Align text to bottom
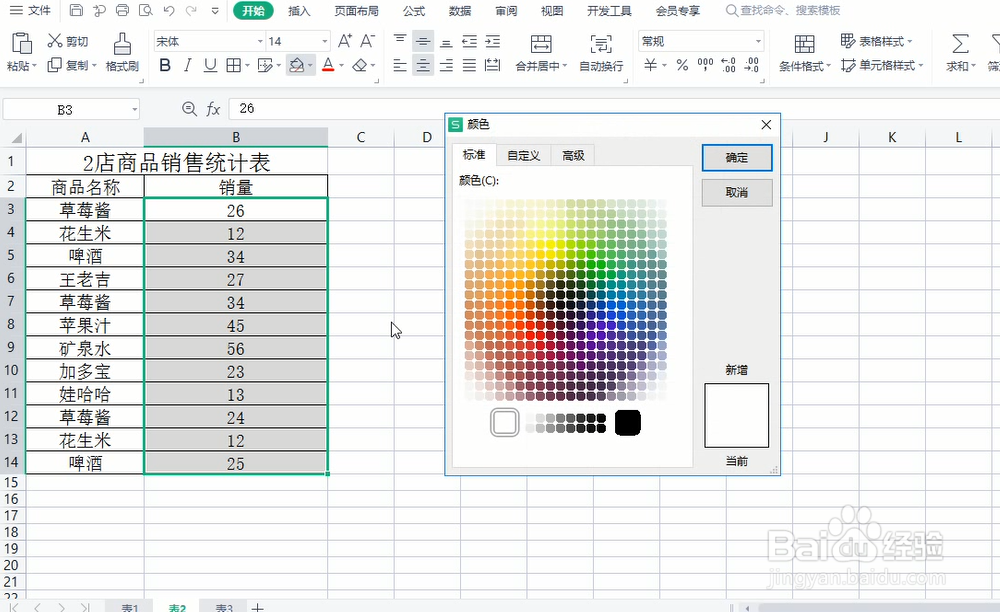Viewport: 1000px width, 612px height. tap(446, 42)
